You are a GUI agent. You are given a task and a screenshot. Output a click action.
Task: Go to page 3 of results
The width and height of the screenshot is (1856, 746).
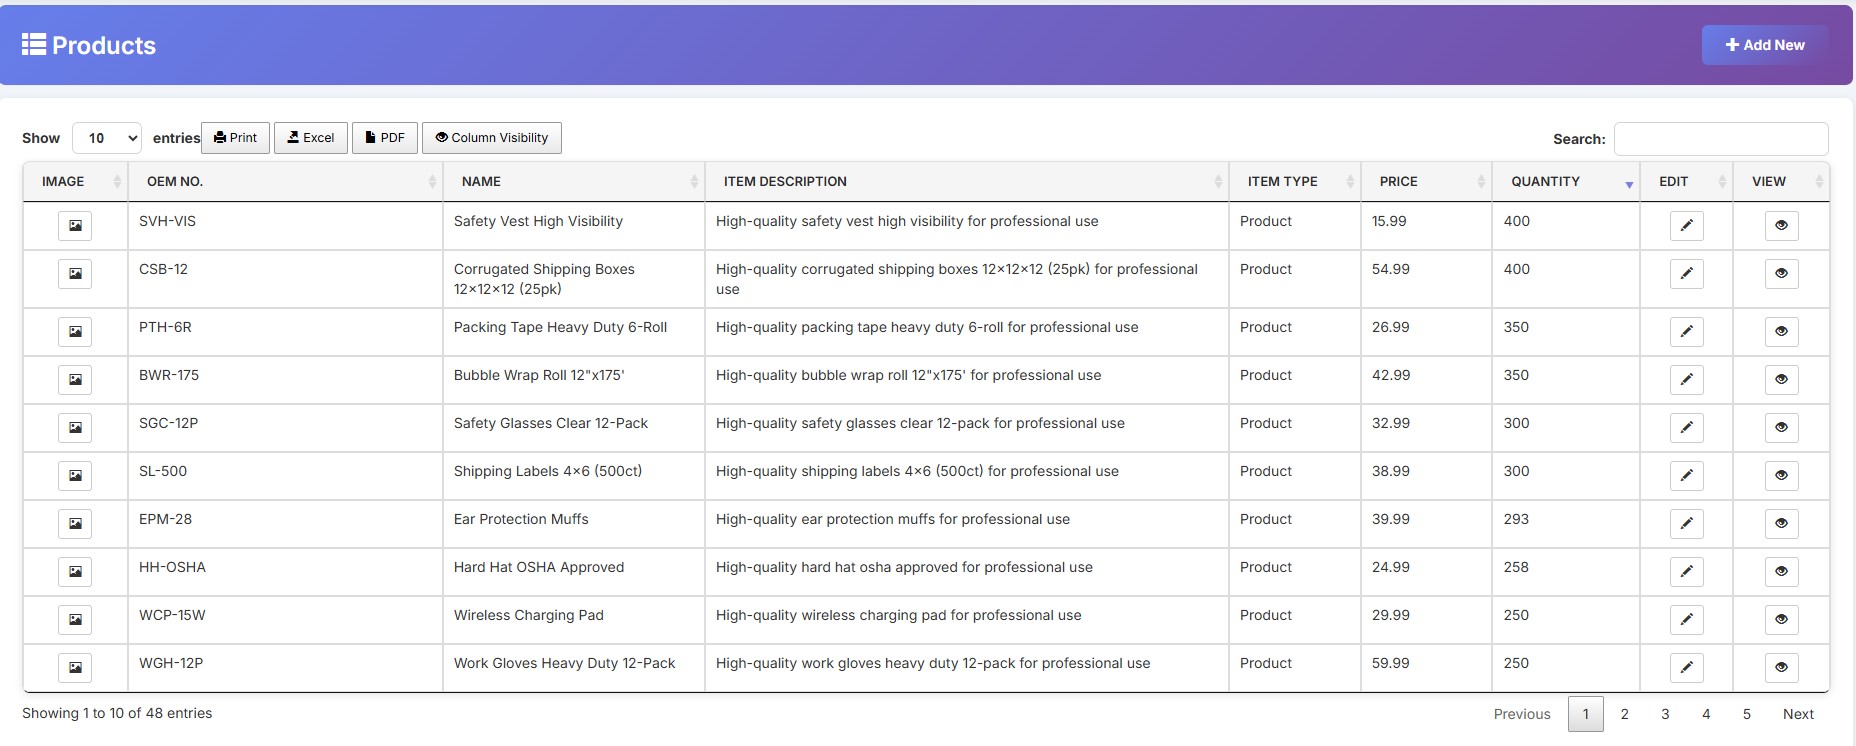(x=1665, y=714)
